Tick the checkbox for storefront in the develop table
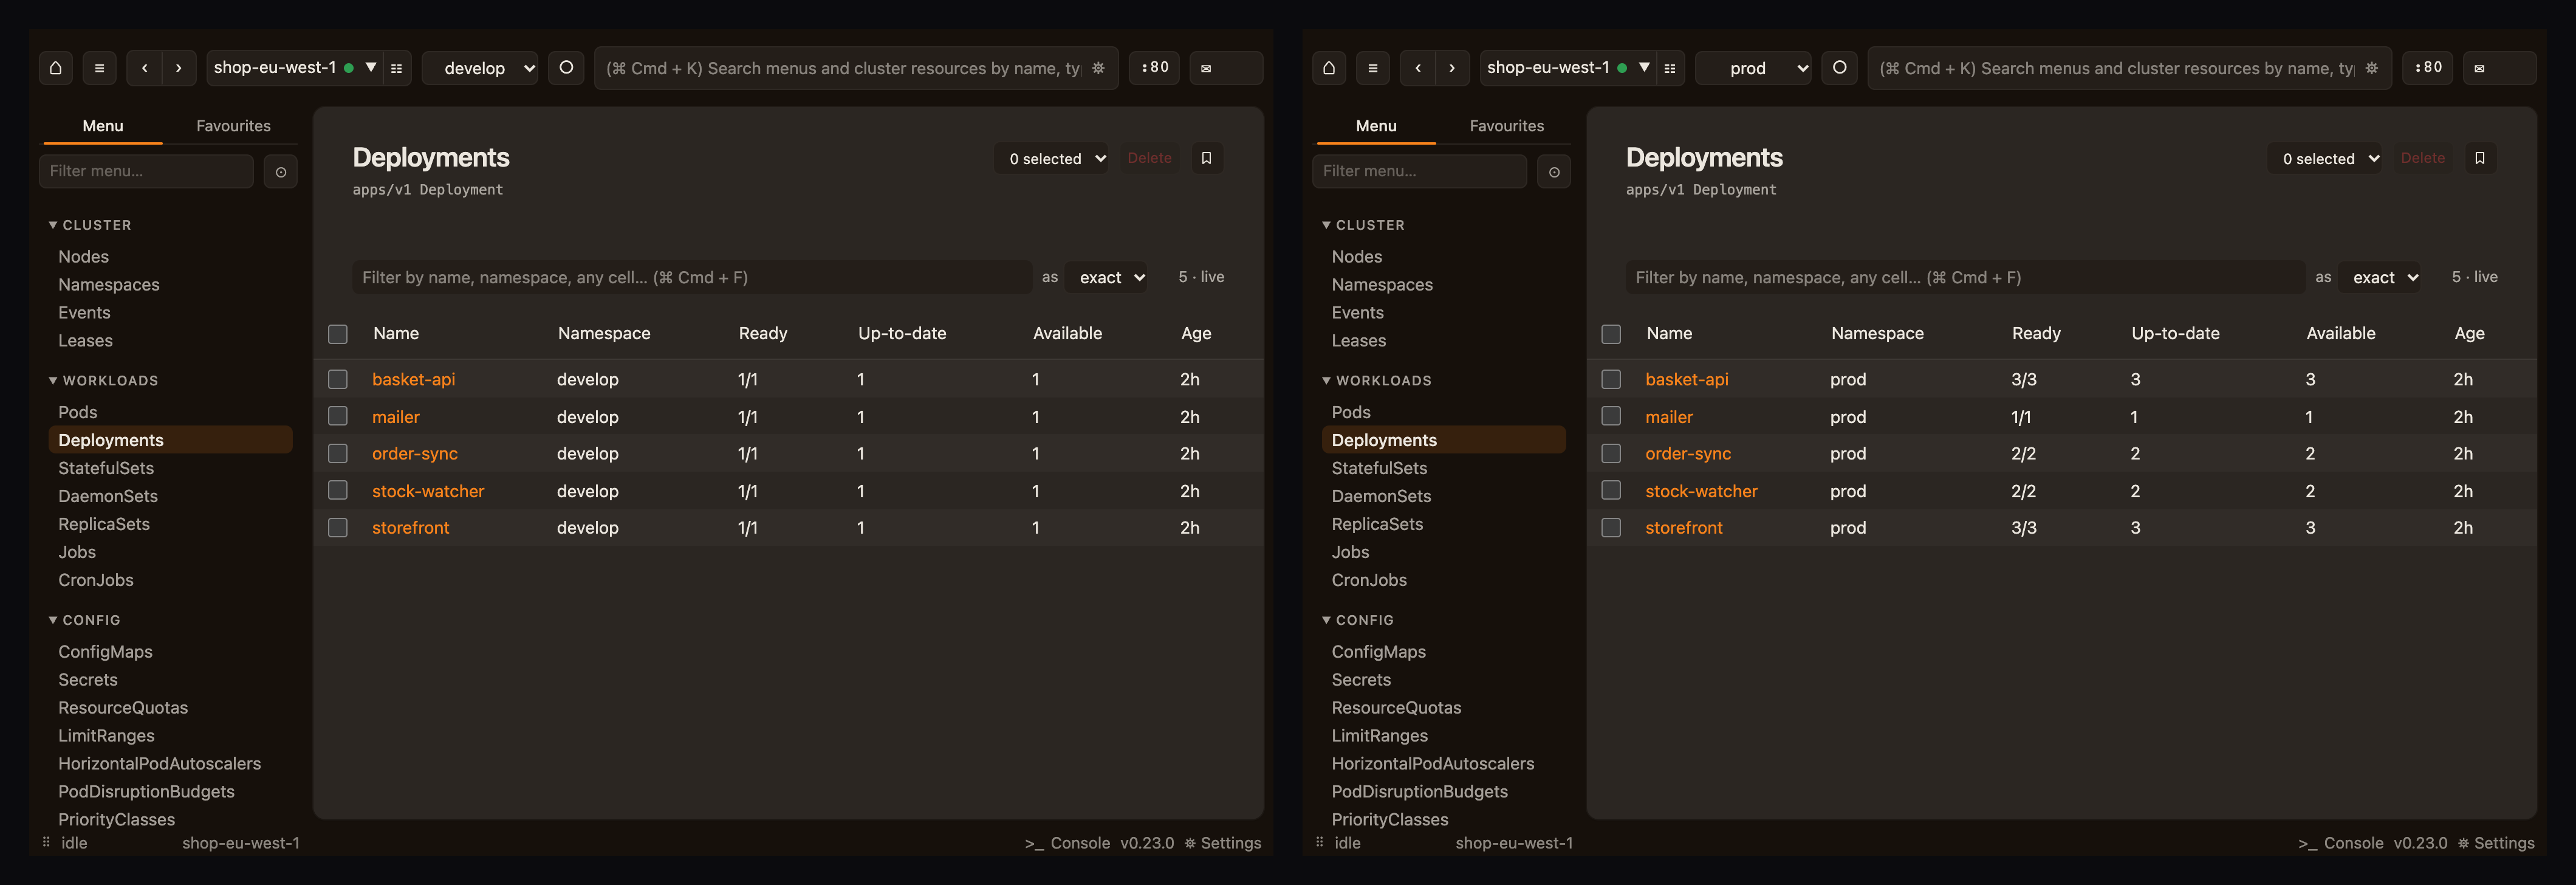 pyautogui.click(x=338, y=527)
